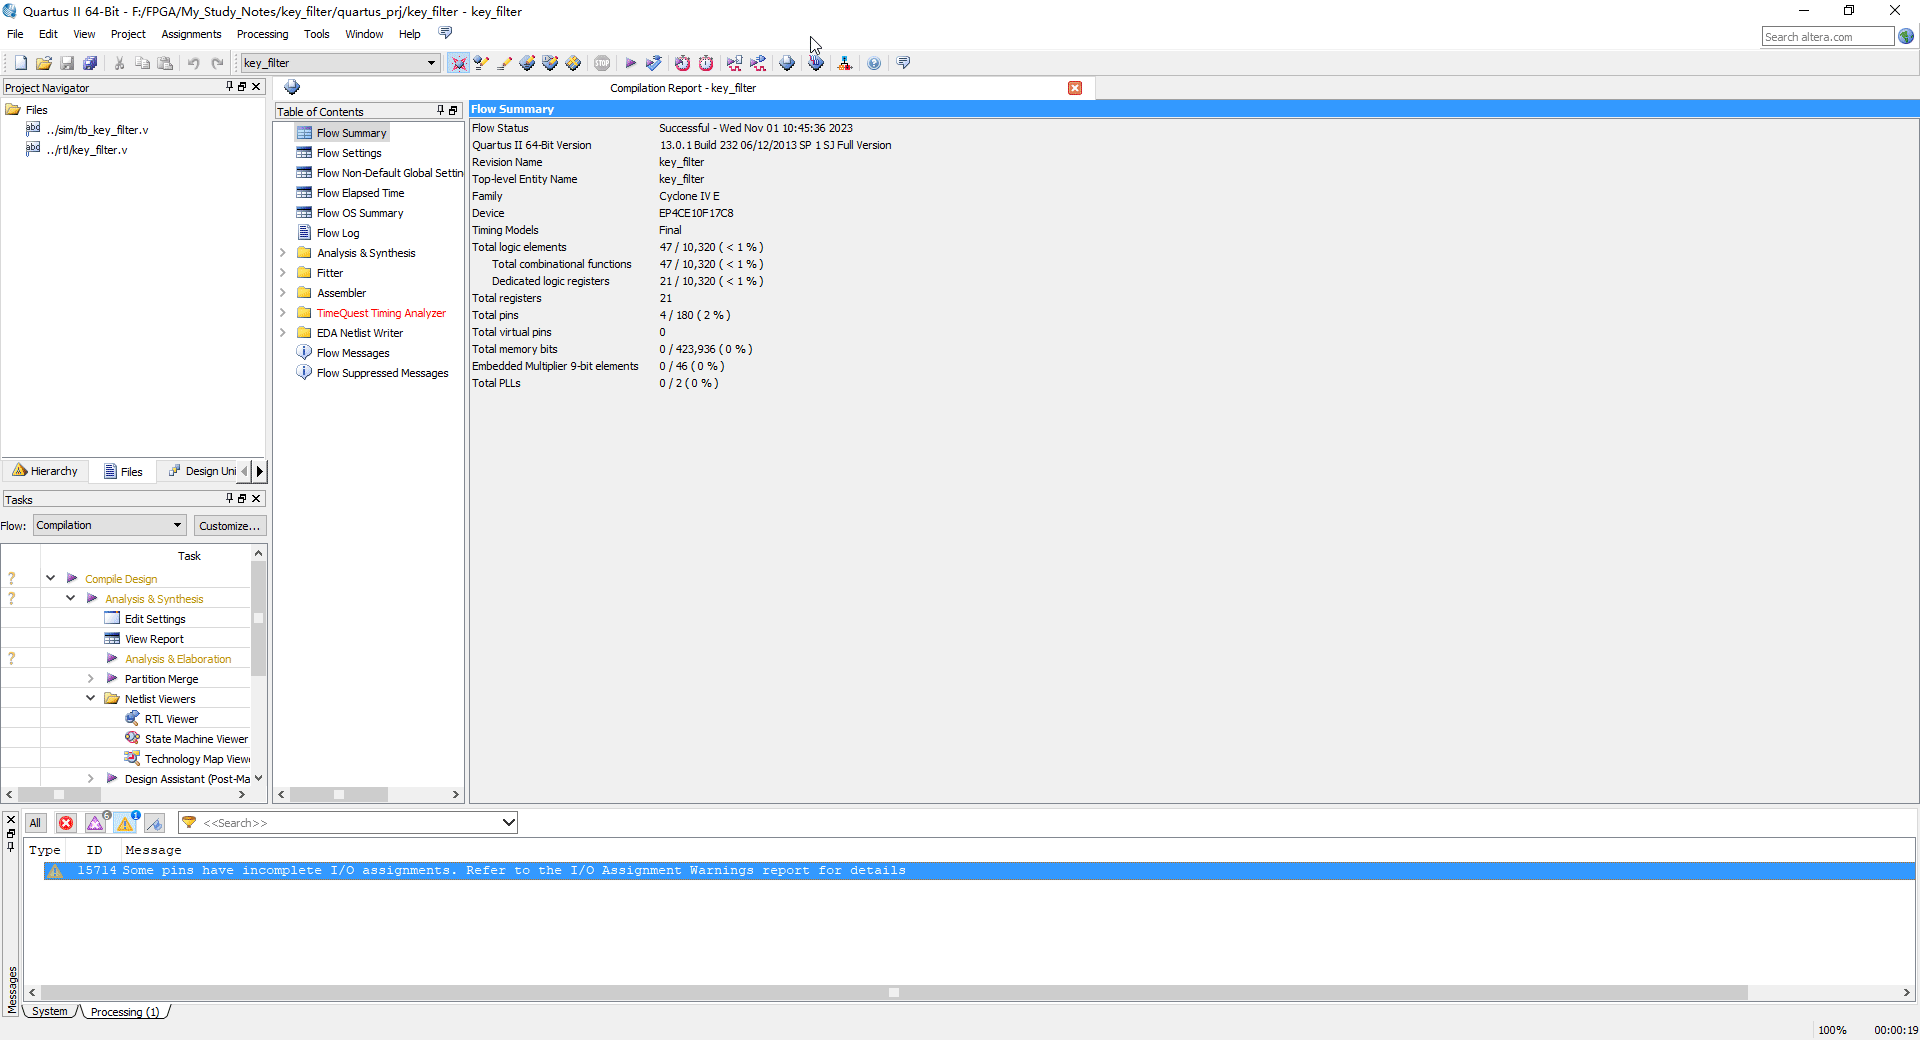This screenshot has width=1920, height=1040.
Task: Open the key_filter revision dropdown
Action: (x=431, y=63)
